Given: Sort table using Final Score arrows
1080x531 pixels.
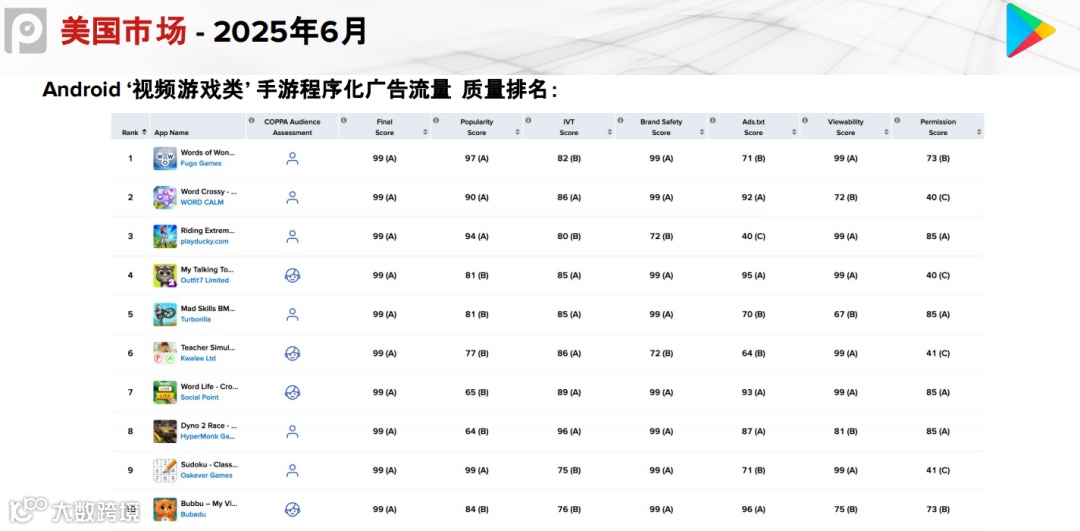Looking at the screenshot, I should point(426,132).
